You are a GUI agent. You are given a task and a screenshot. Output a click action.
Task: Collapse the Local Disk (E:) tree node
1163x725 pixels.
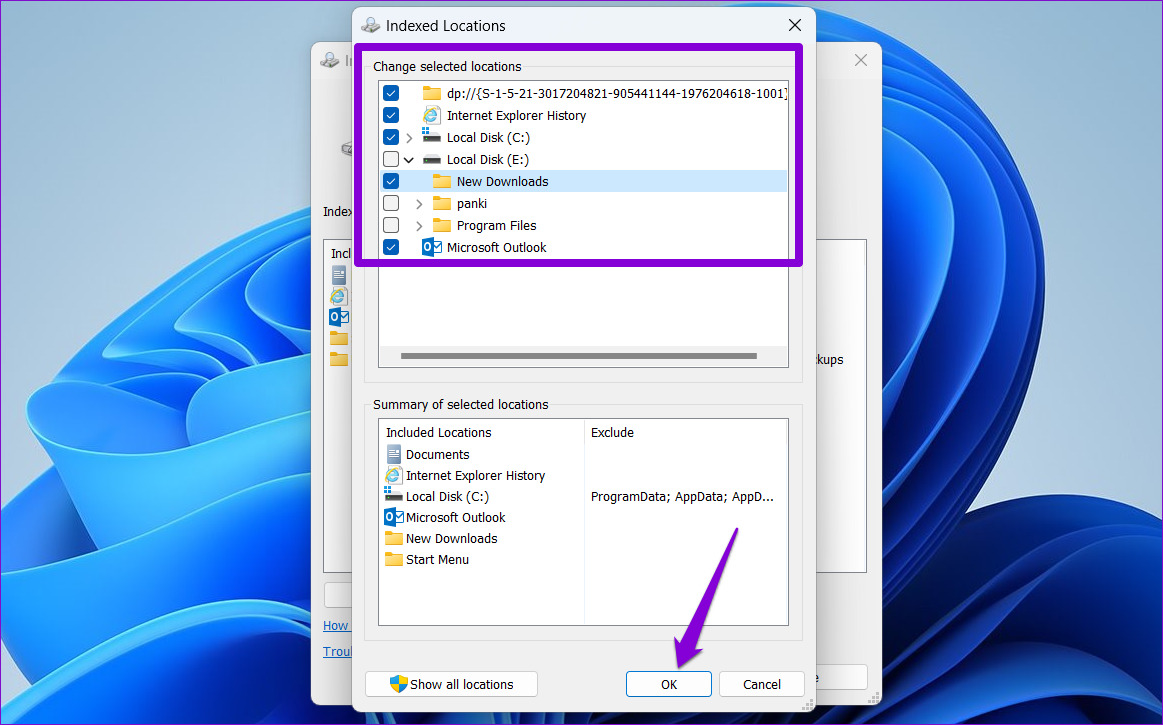tap(409, 160)
